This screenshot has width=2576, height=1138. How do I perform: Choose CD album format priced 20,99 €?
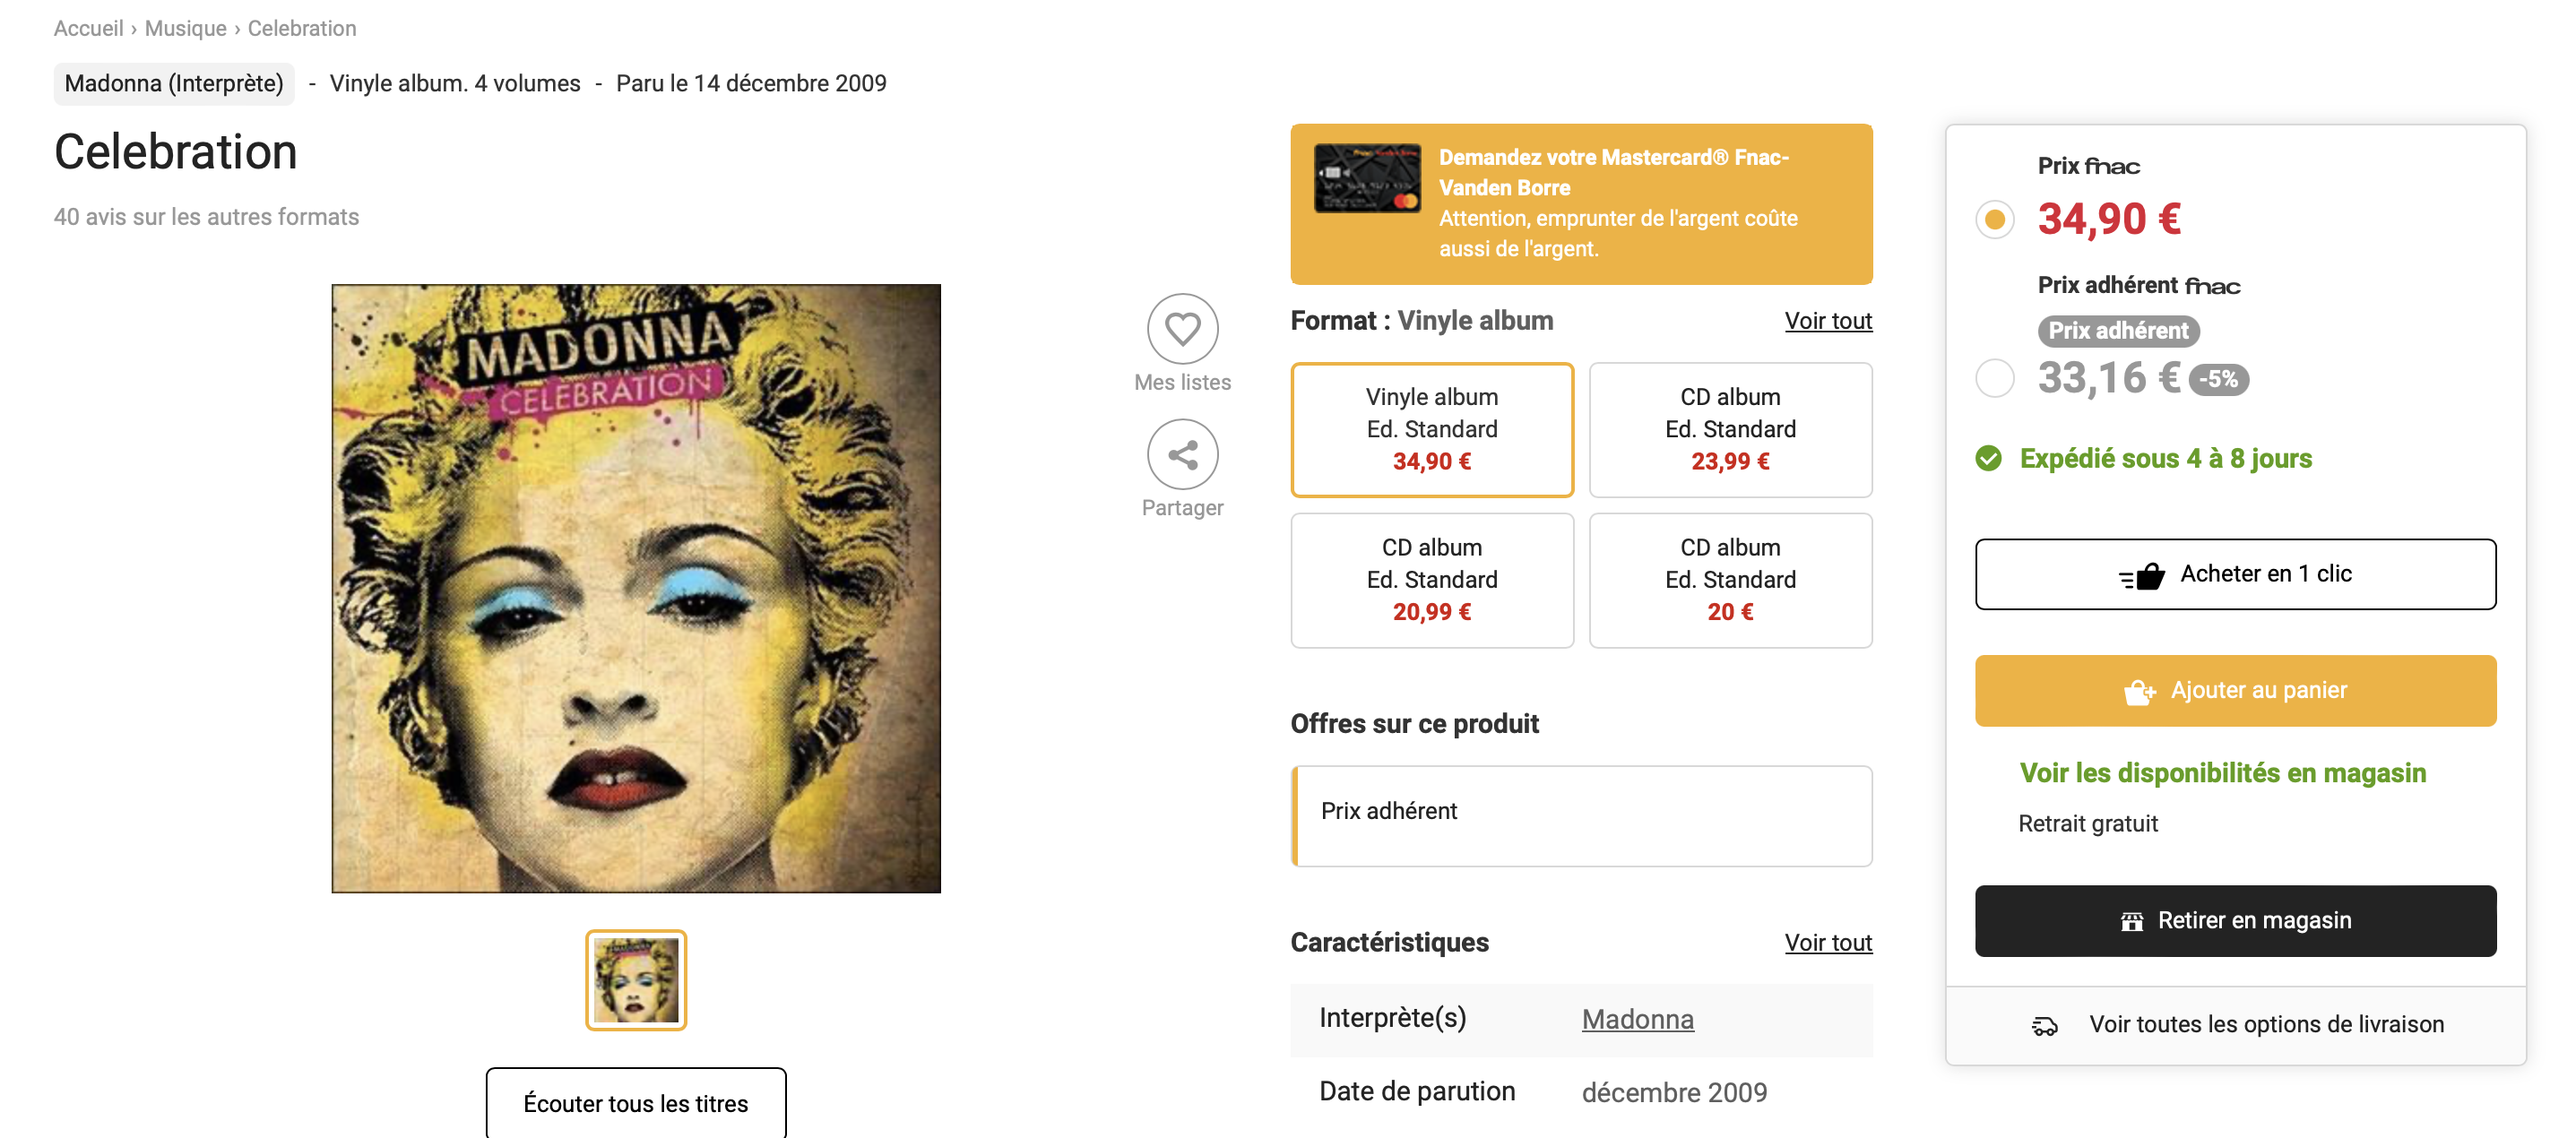[1431, 580]
